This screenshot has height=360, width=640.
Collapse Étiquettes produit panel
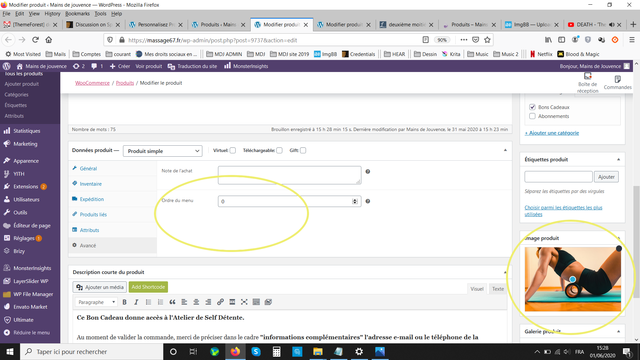618,160
